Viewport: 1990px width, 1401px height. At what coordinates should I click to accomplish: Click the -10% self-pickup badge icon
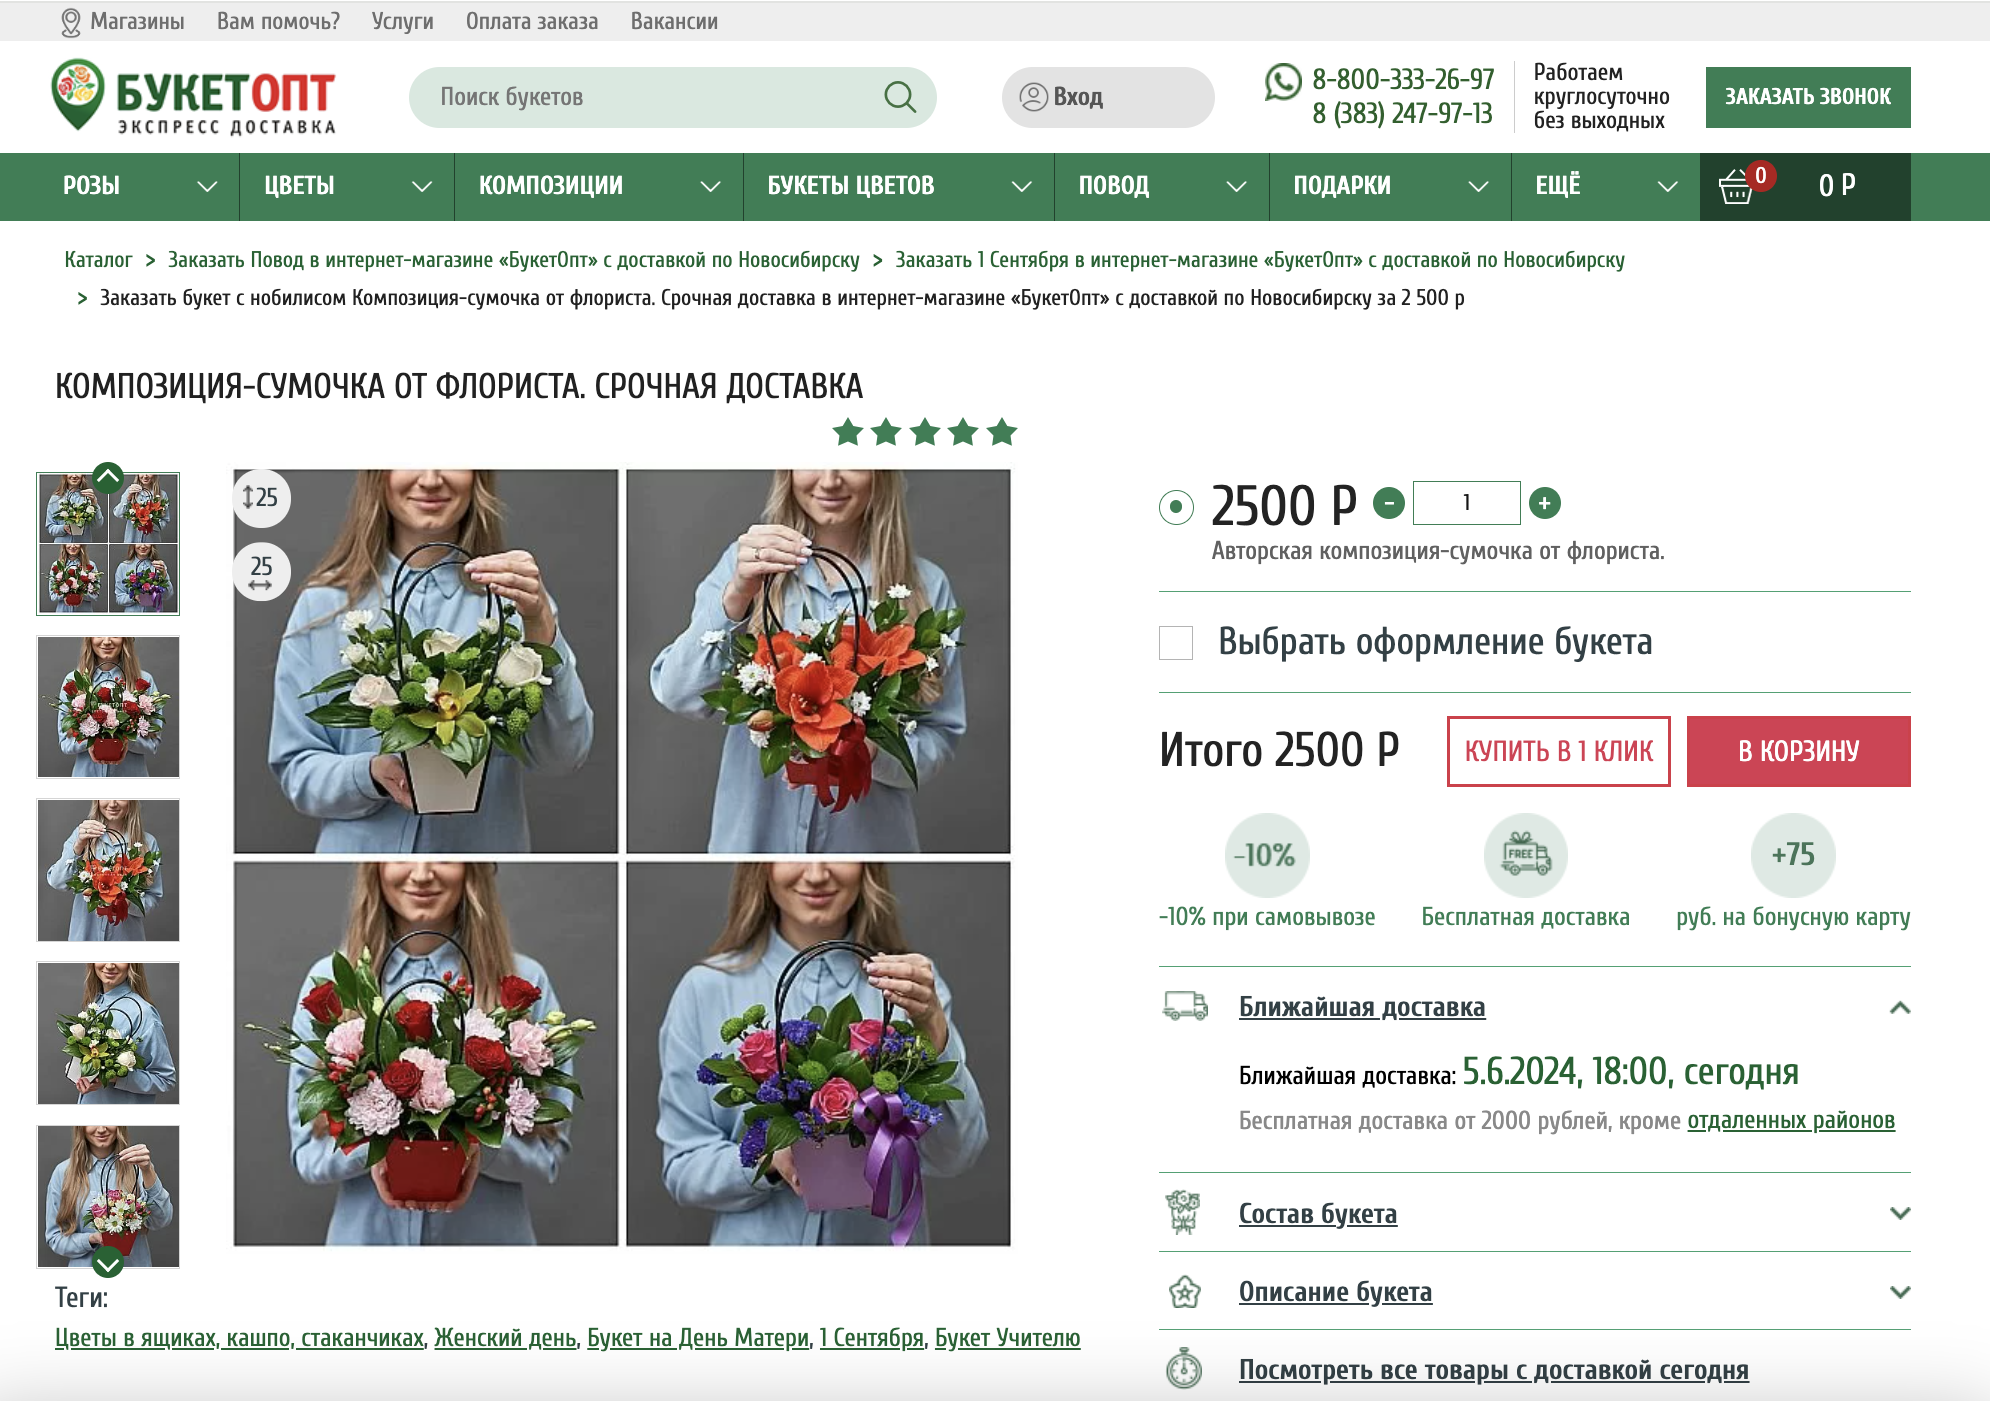[1266, 855]
